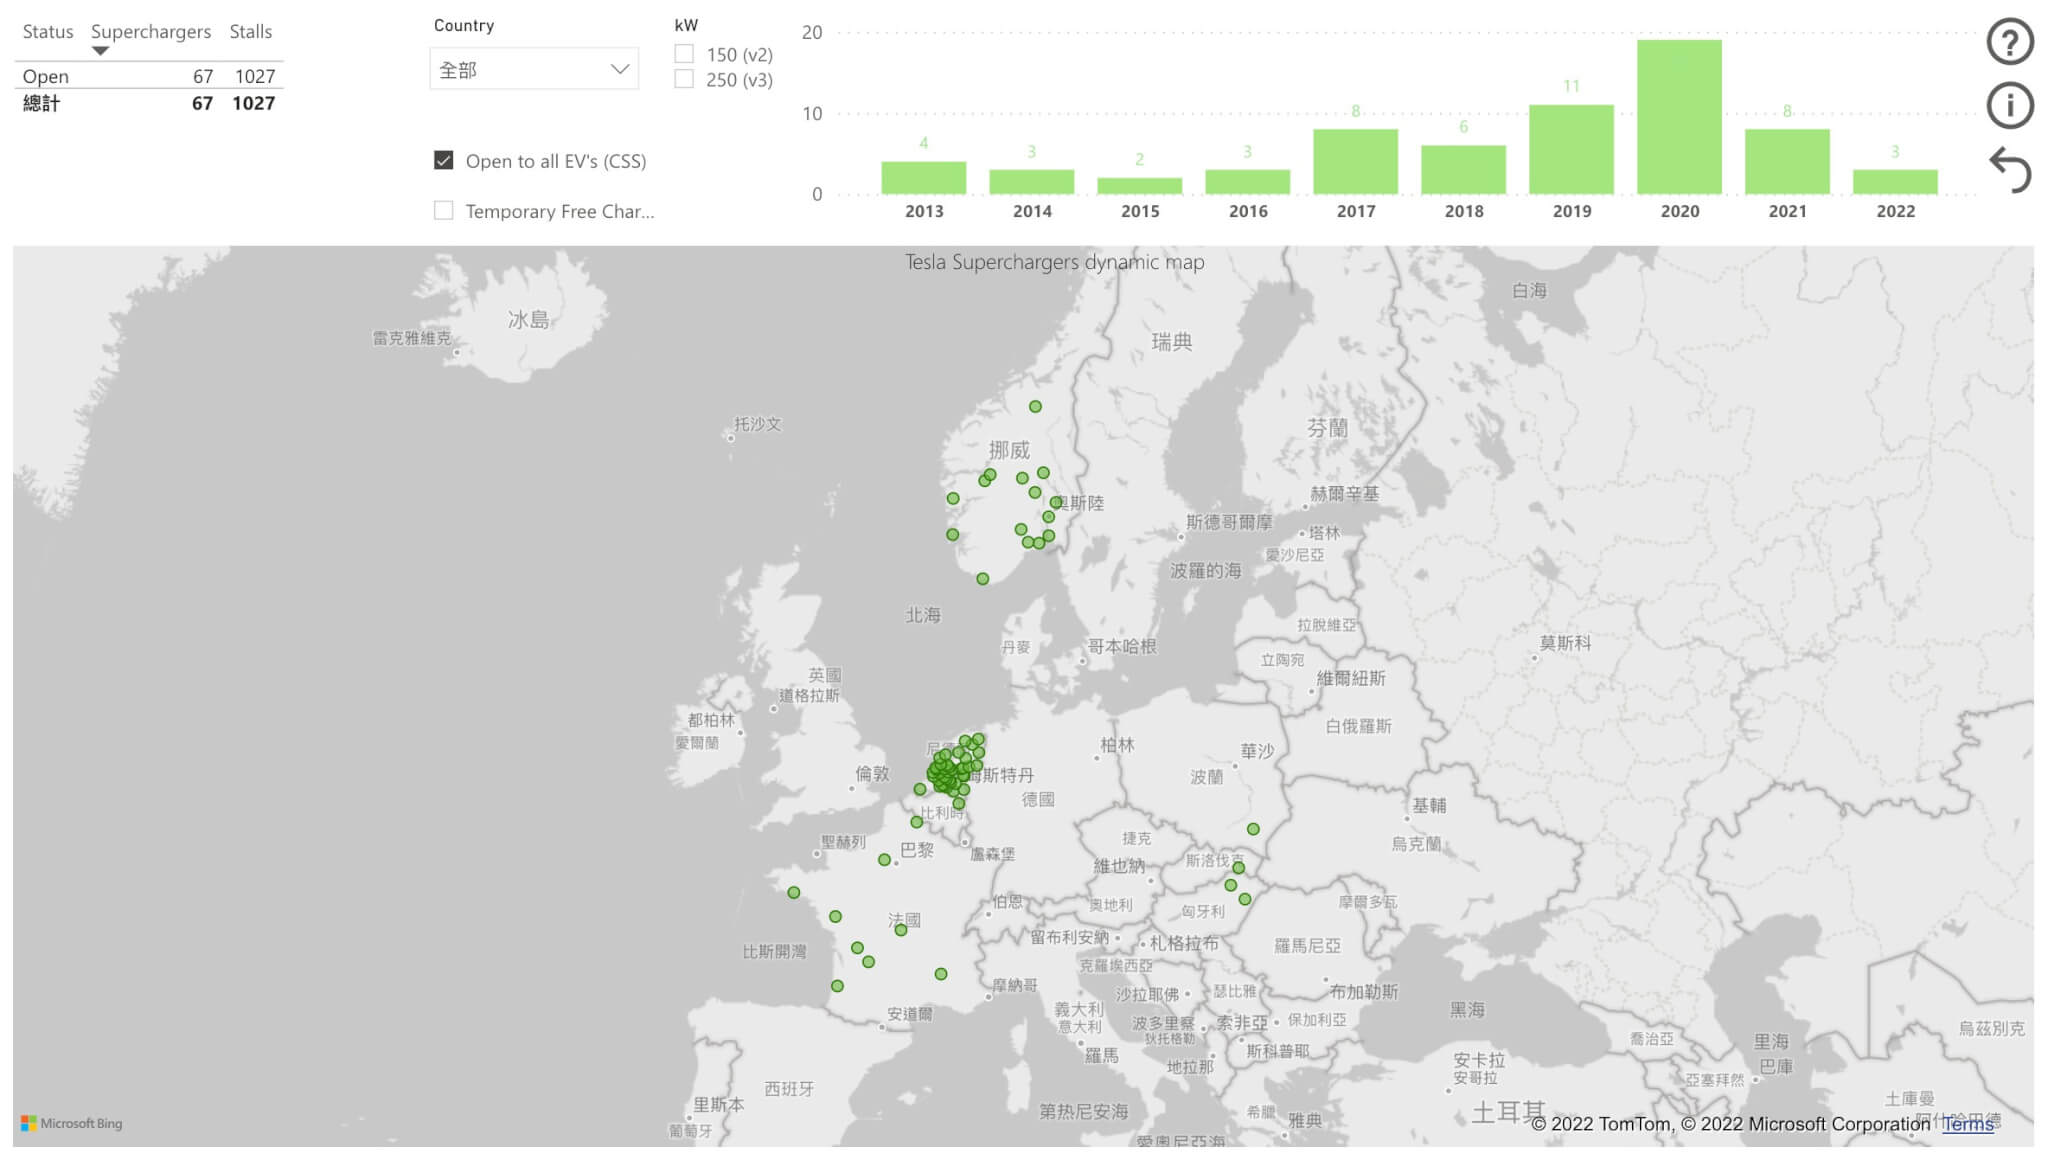Sort by the Stalls column header
The image size is (2048, 1160).
click(x=251, y=32)
